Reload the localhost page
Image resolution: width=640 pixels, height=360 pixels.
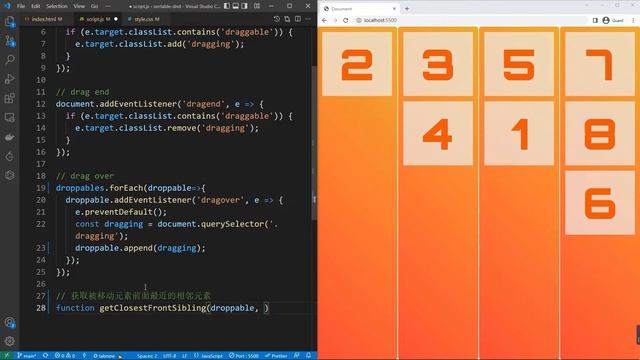[x=346, y=20]
